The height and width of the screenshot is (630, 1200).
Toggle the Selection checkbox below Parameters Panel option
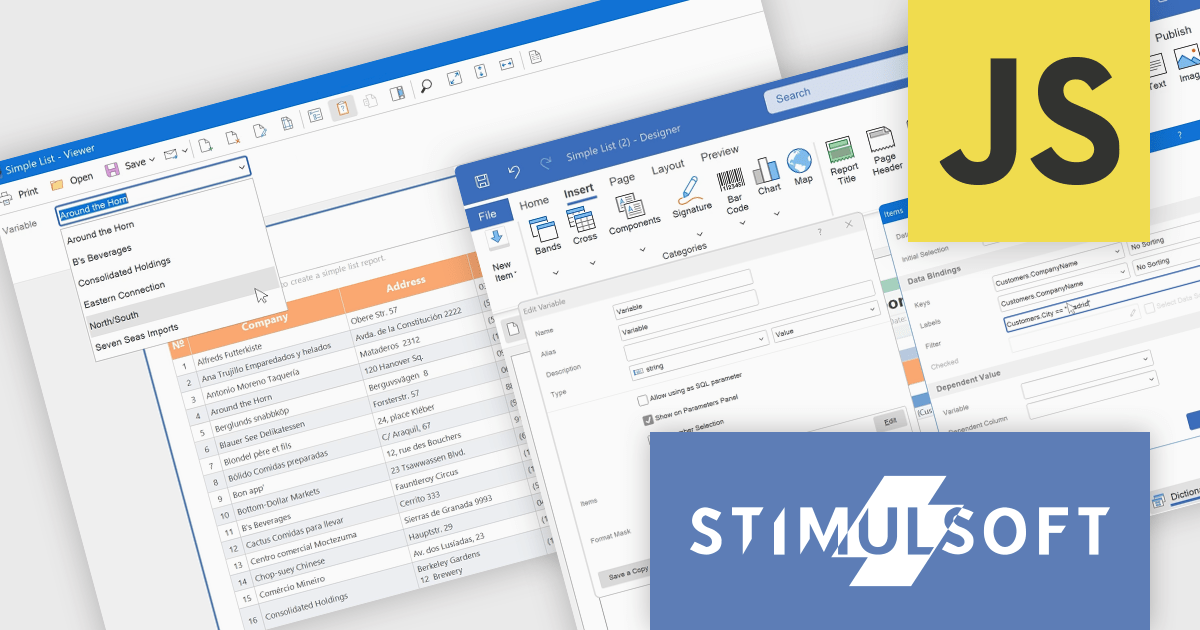point(650,438)
